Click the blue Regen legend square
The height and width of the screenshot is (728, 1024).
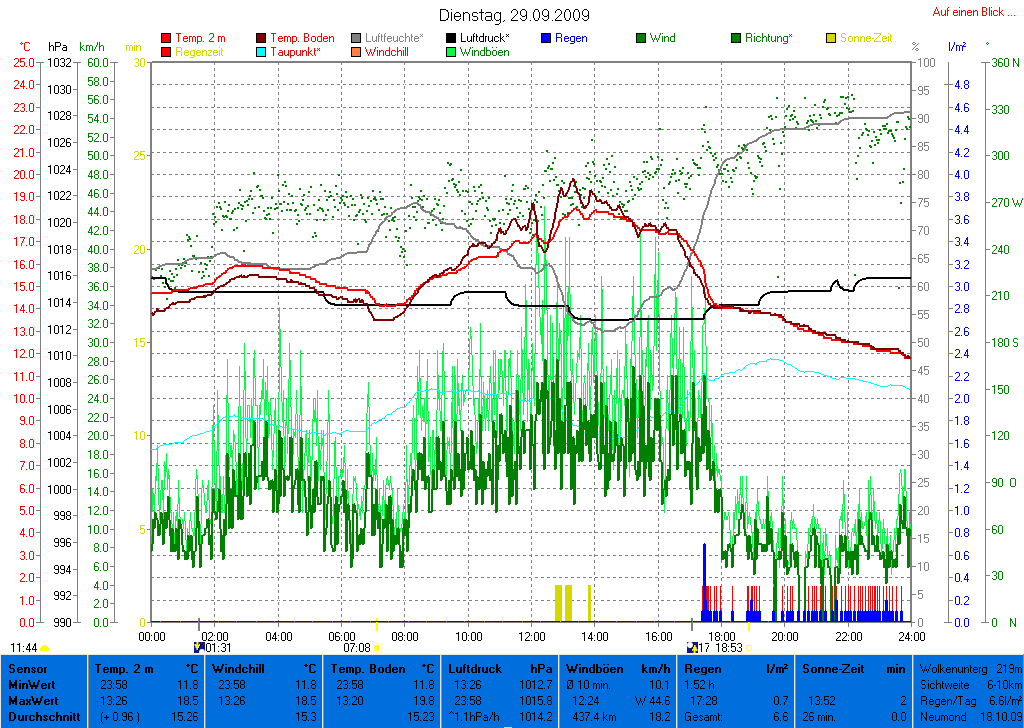[546, 38]
